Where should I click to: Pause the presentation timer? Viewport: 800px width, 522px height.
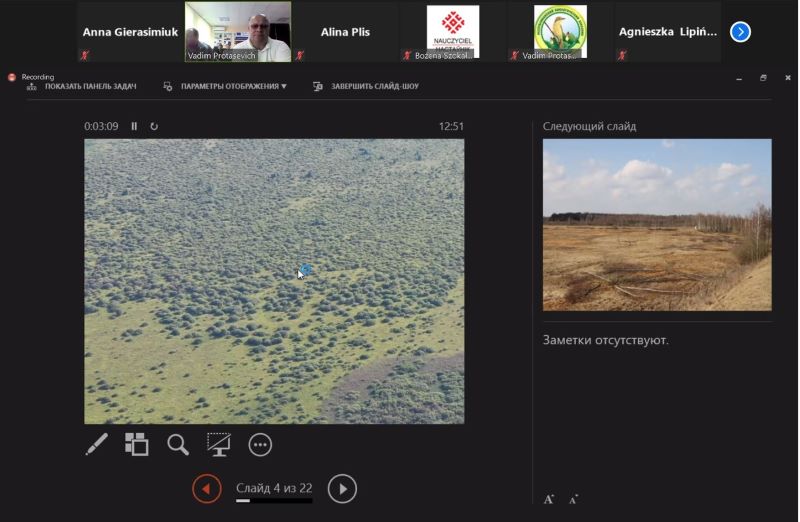click(135, 127)
